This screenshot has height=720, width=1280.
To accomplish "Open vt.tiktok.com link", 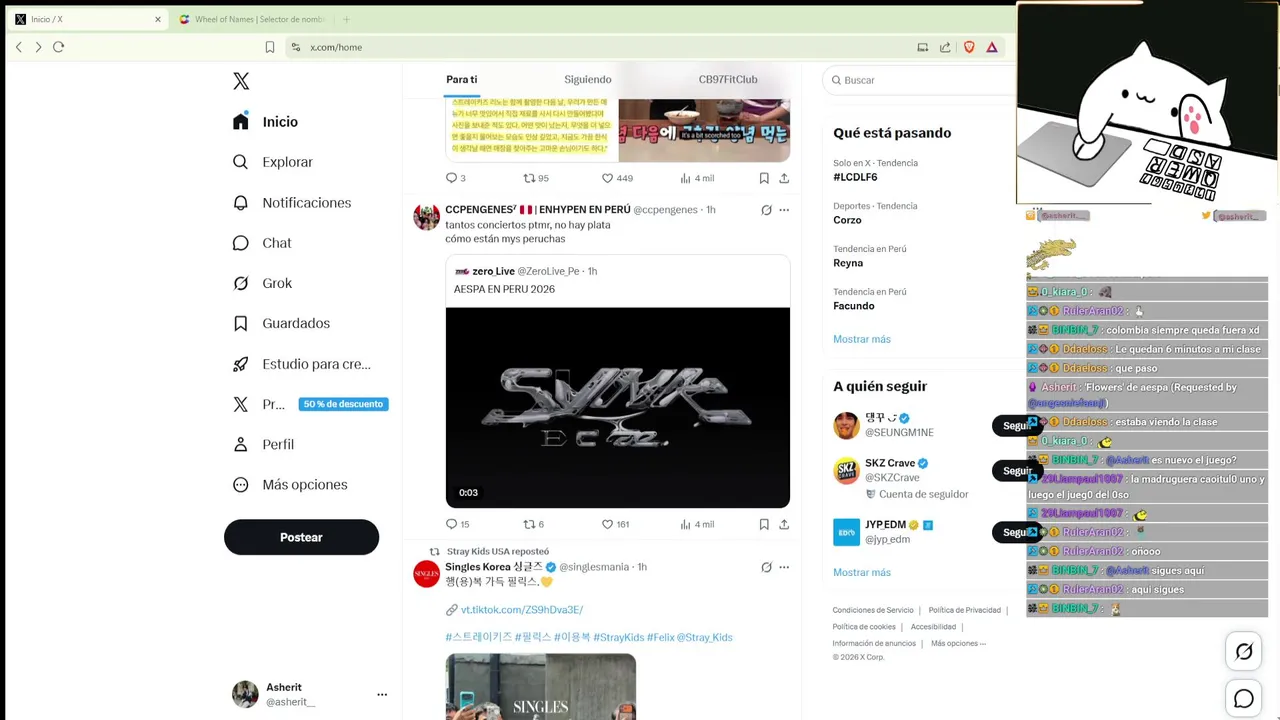I will [521, 610].
